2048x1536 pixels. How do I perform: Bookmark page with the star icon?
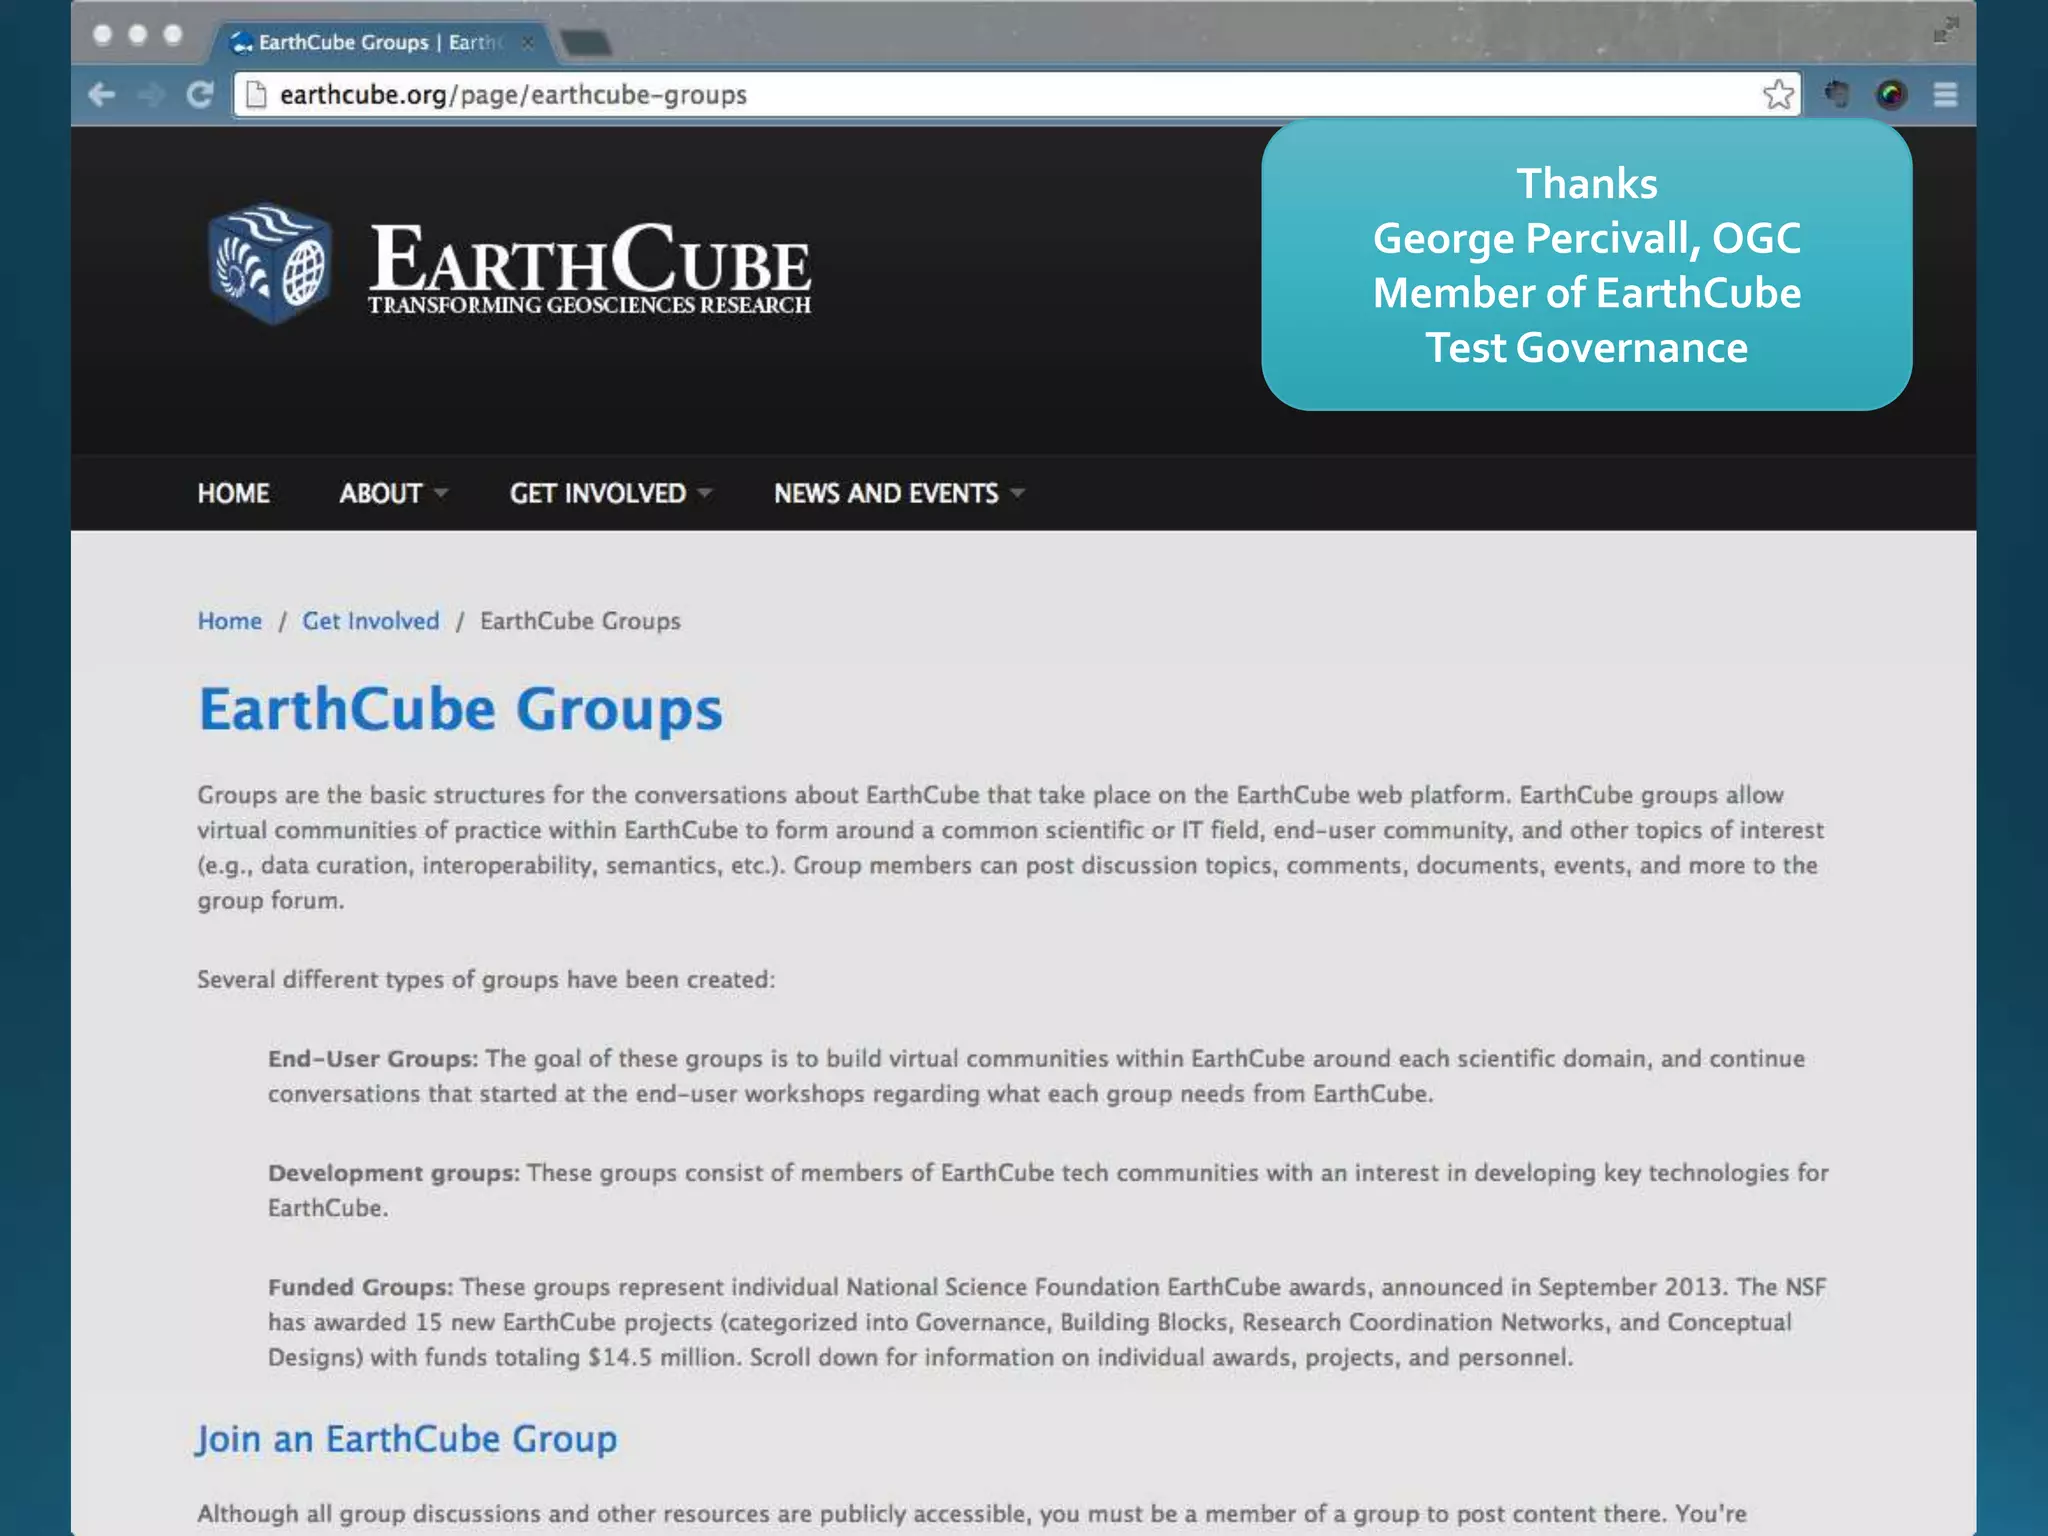[x=1778, y=94]
